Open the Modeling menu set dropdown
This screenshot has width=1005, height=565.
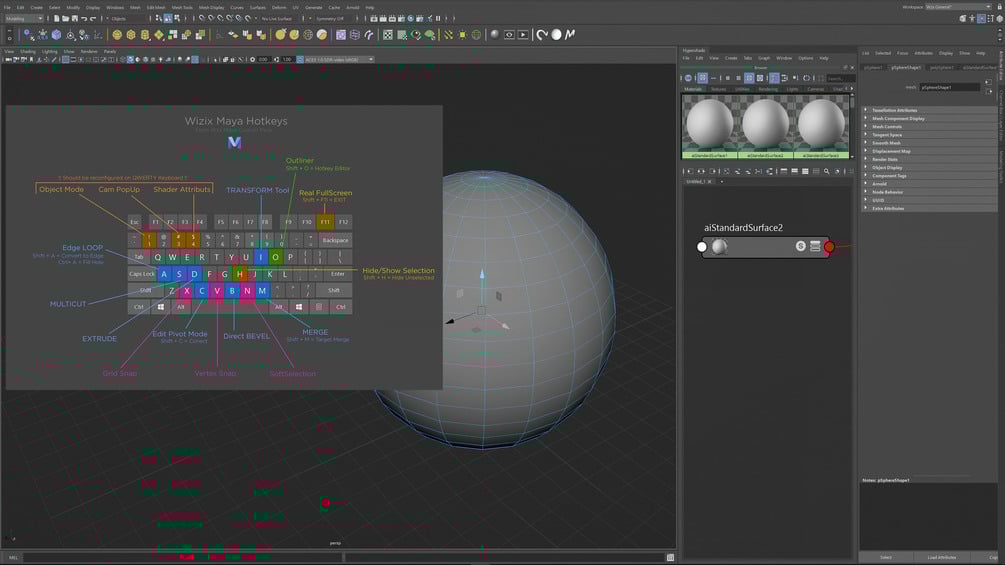pos(24,19)
